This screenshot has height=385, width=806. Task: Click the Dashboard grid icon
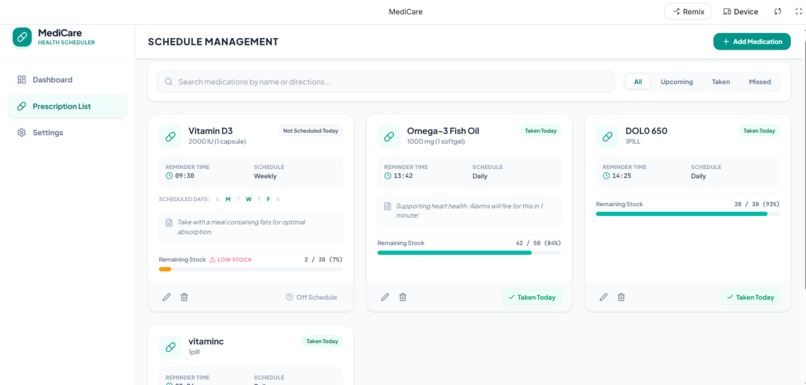pos(22,80)
